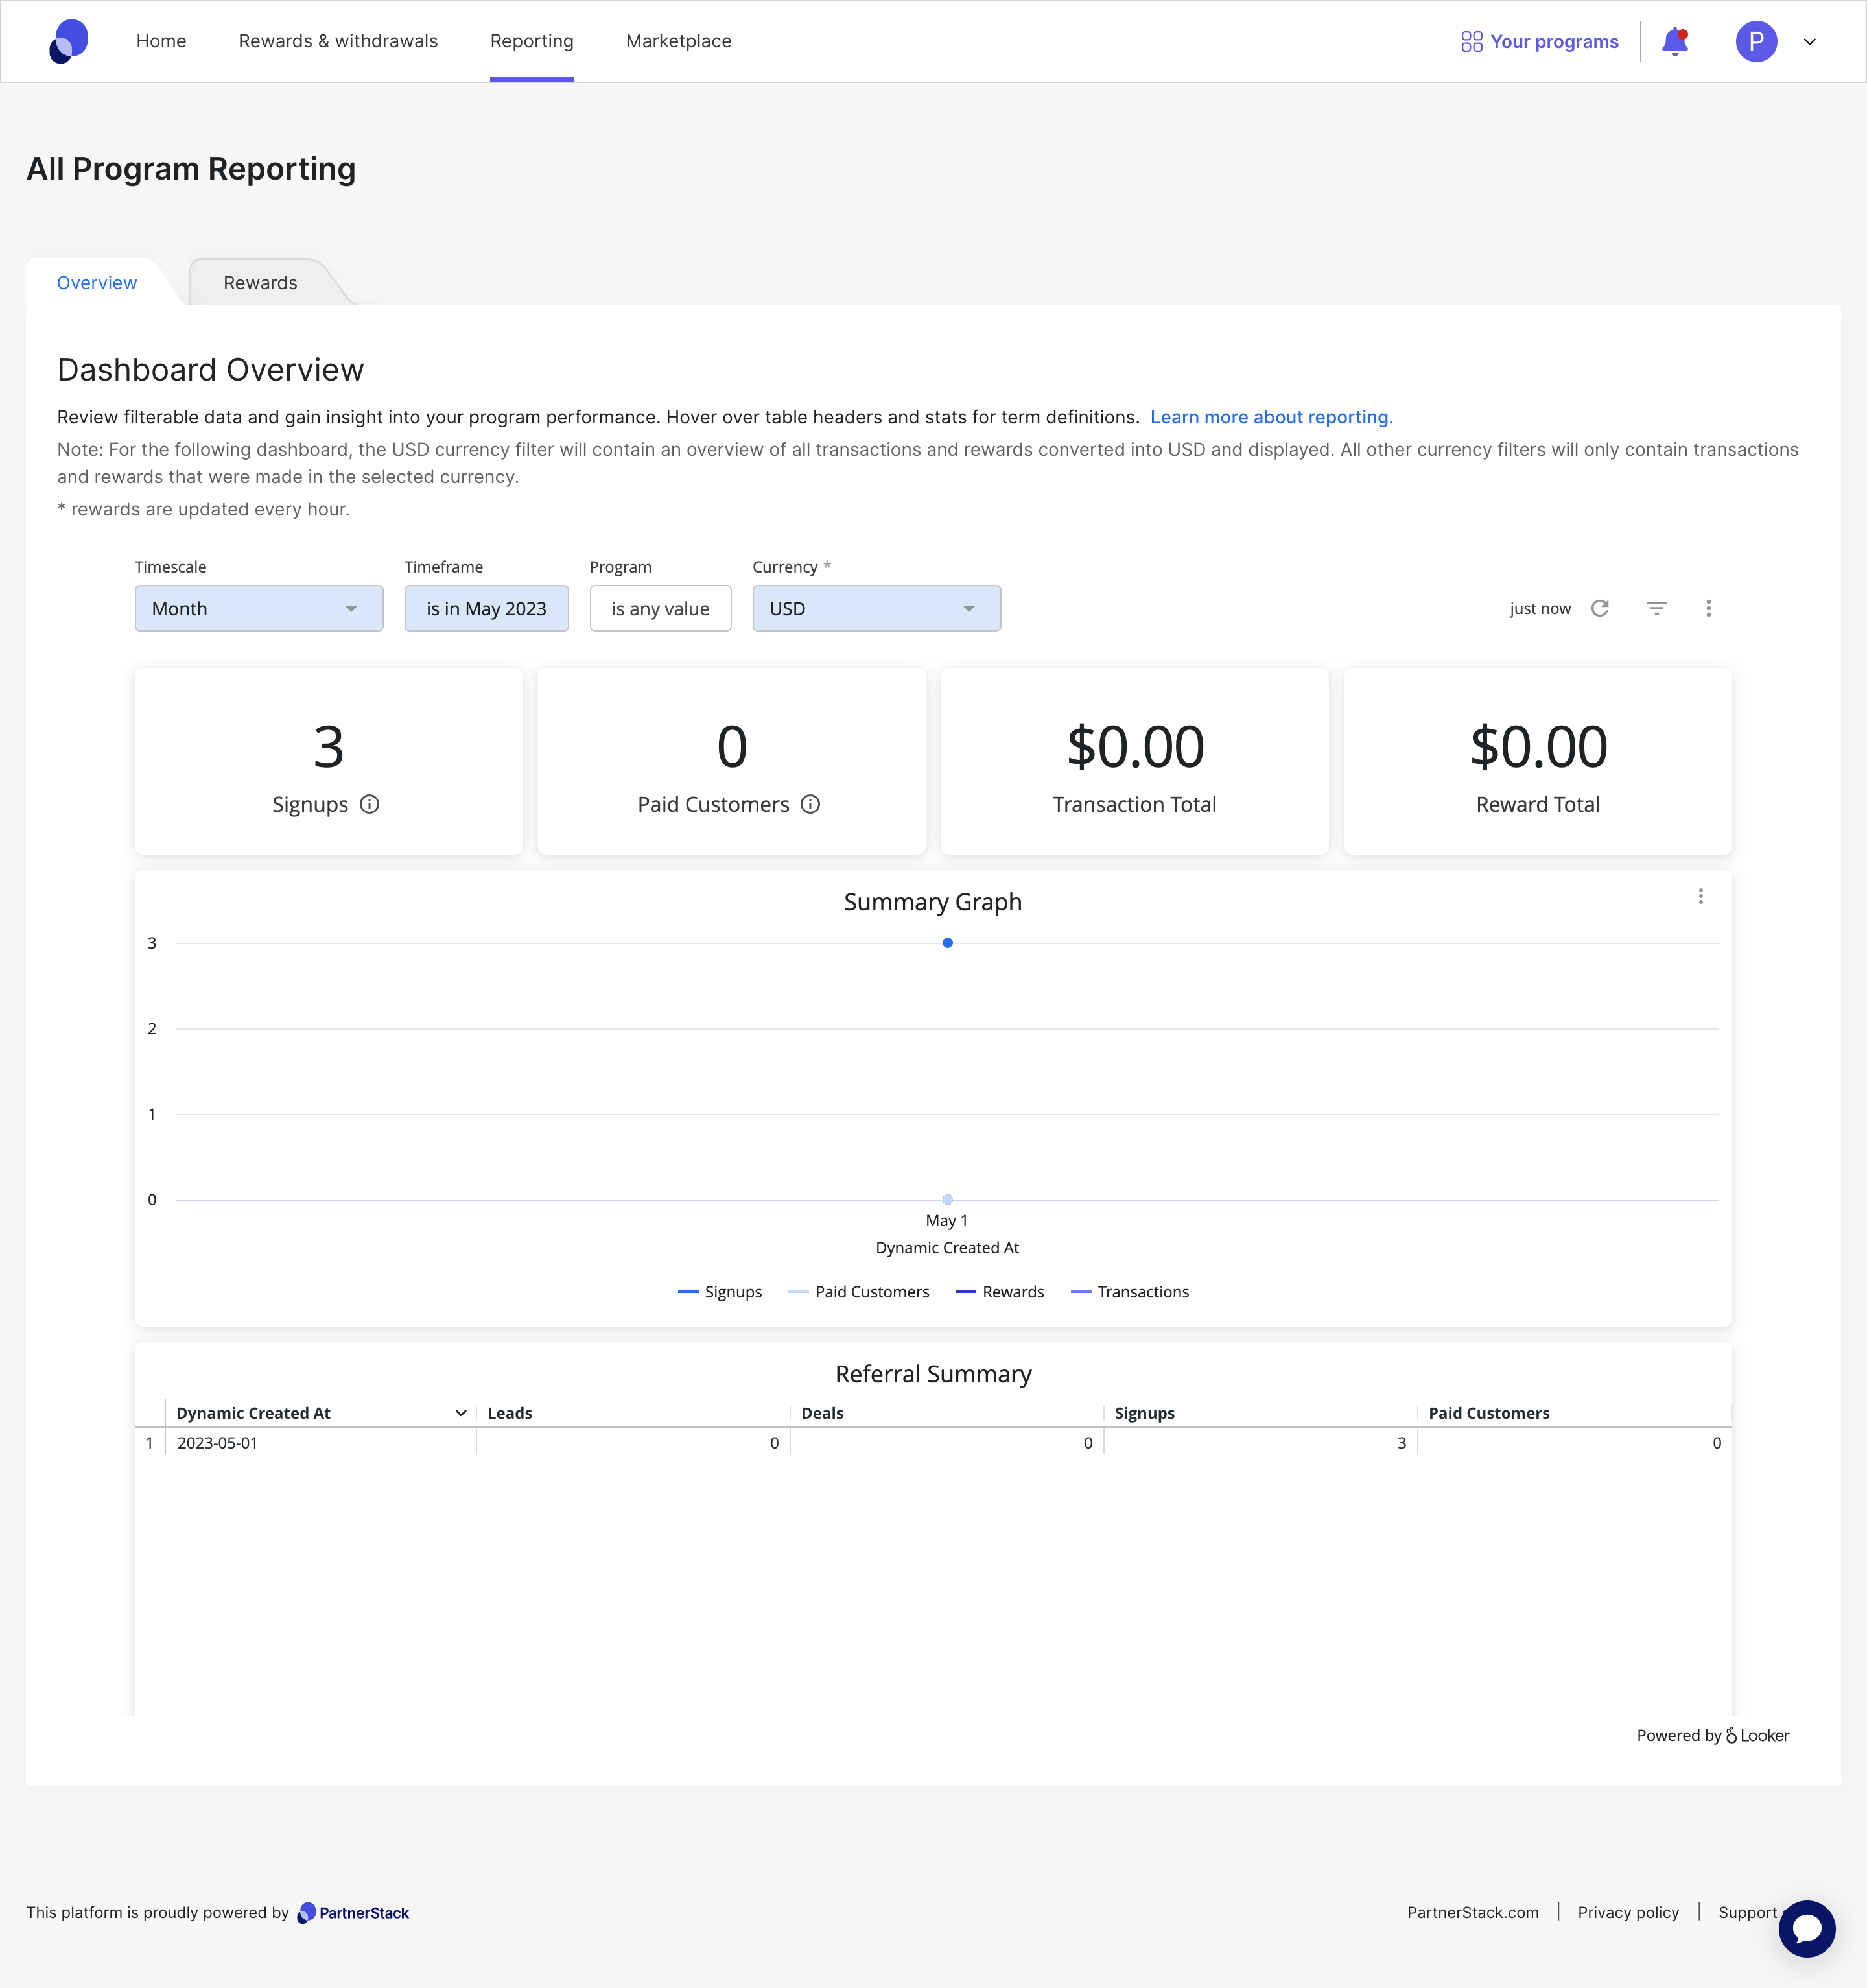Expand the account menu chevron
The width and height of the screenshot is (1867, 1988).
pyautogui.click(x=1810, y=42)
